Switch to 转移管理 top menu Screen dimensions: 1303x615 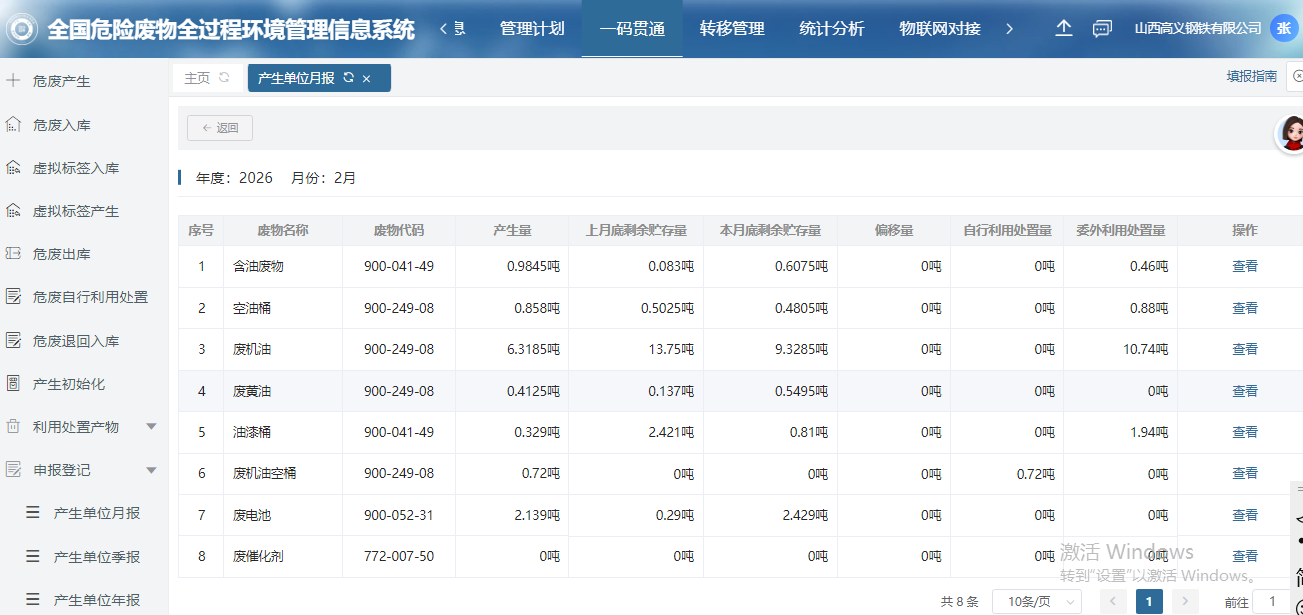pyautogui.click(x=732, y=29)
